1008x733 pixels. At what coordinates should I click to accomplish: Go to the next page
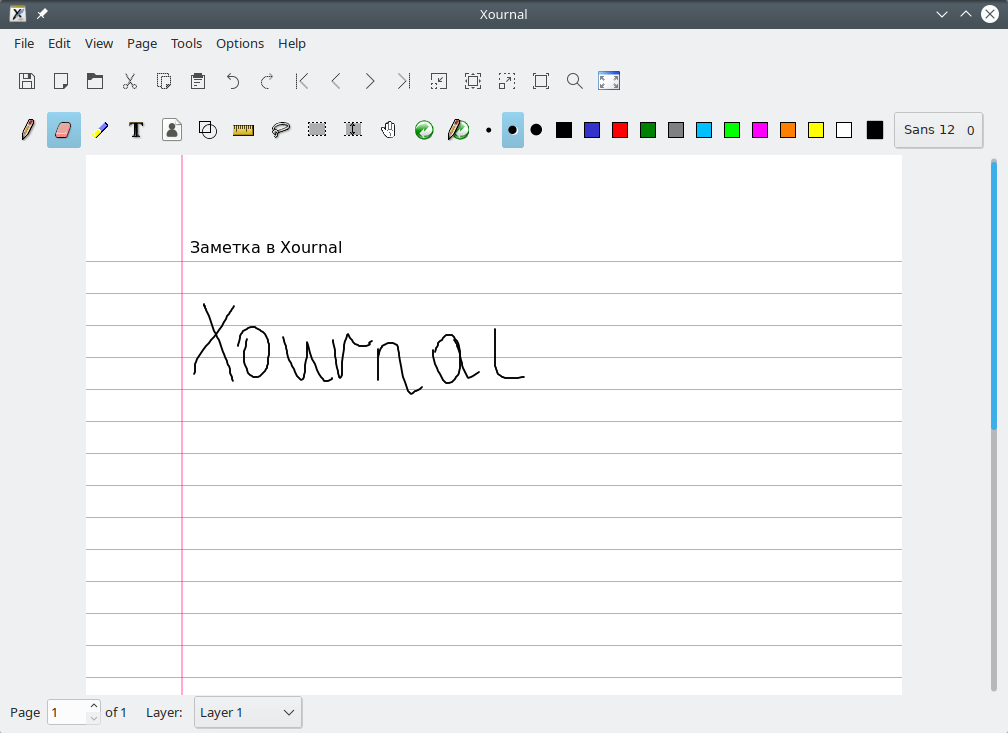(x=370, y=81)
